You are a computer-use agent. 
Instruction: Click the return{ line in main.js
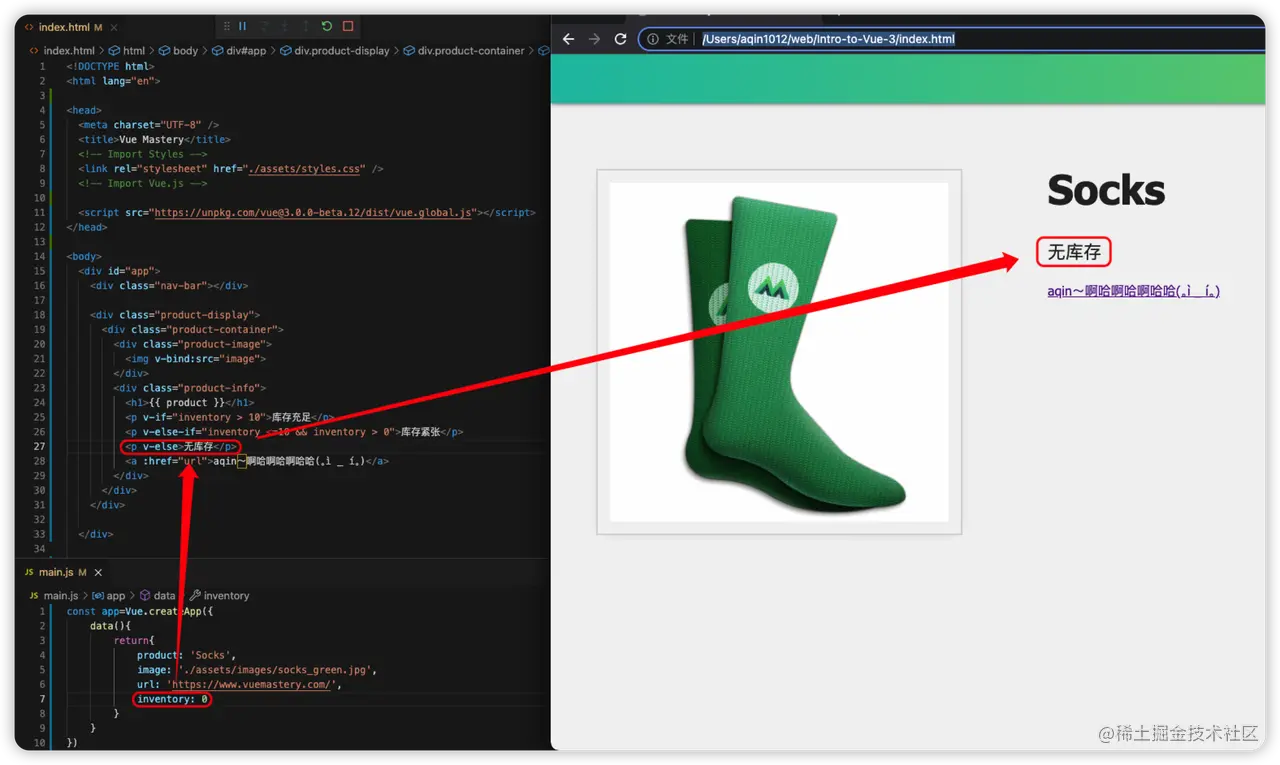(x=134, y=640)
